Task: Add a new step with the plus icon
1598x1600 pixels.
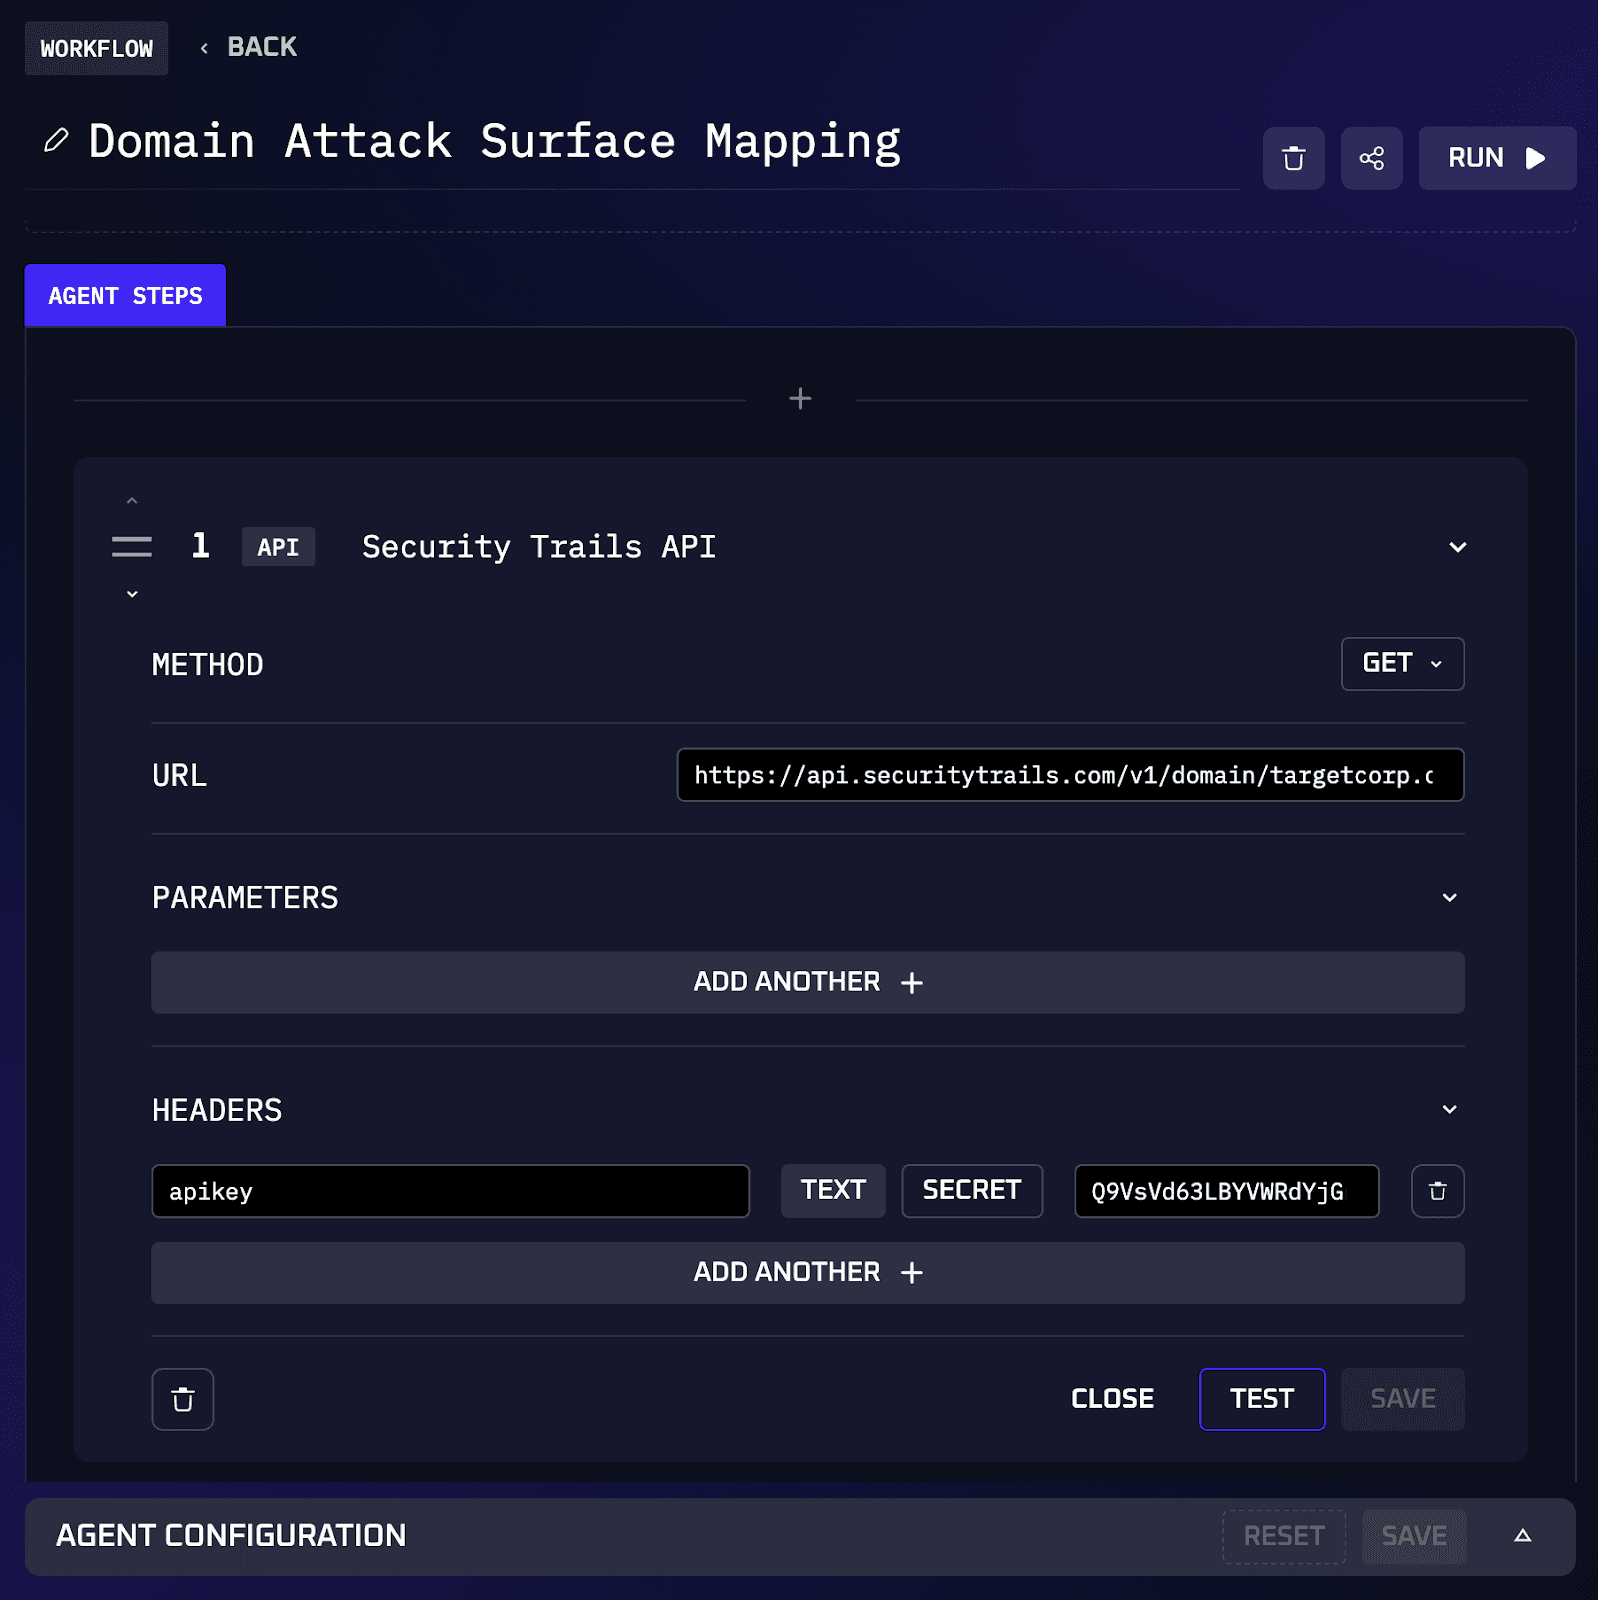Action: pyautogui.click(x=800, y=399)
